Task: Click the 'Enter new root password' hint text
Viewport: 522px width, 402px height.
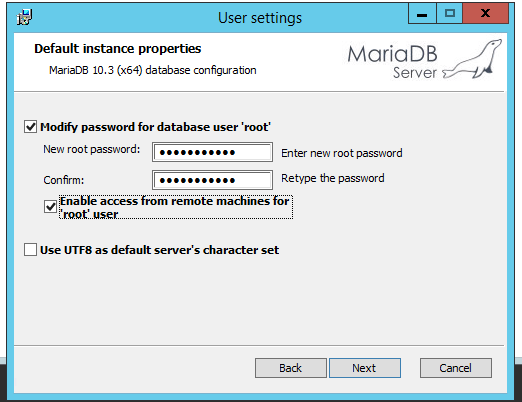Action: pos(342,153)
